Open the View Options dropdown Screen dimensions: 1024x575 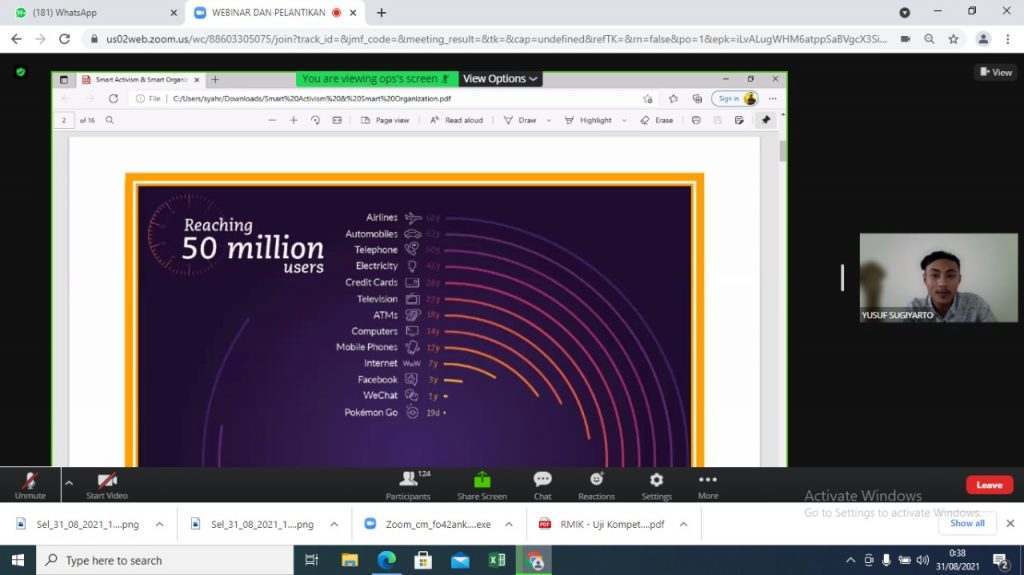(500, 78)
